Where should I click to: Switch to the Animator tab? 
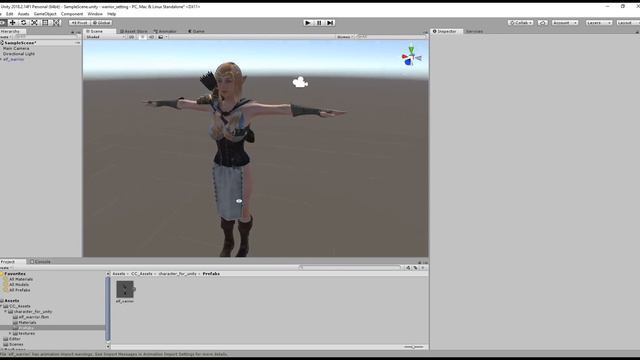tap(165, 31)
